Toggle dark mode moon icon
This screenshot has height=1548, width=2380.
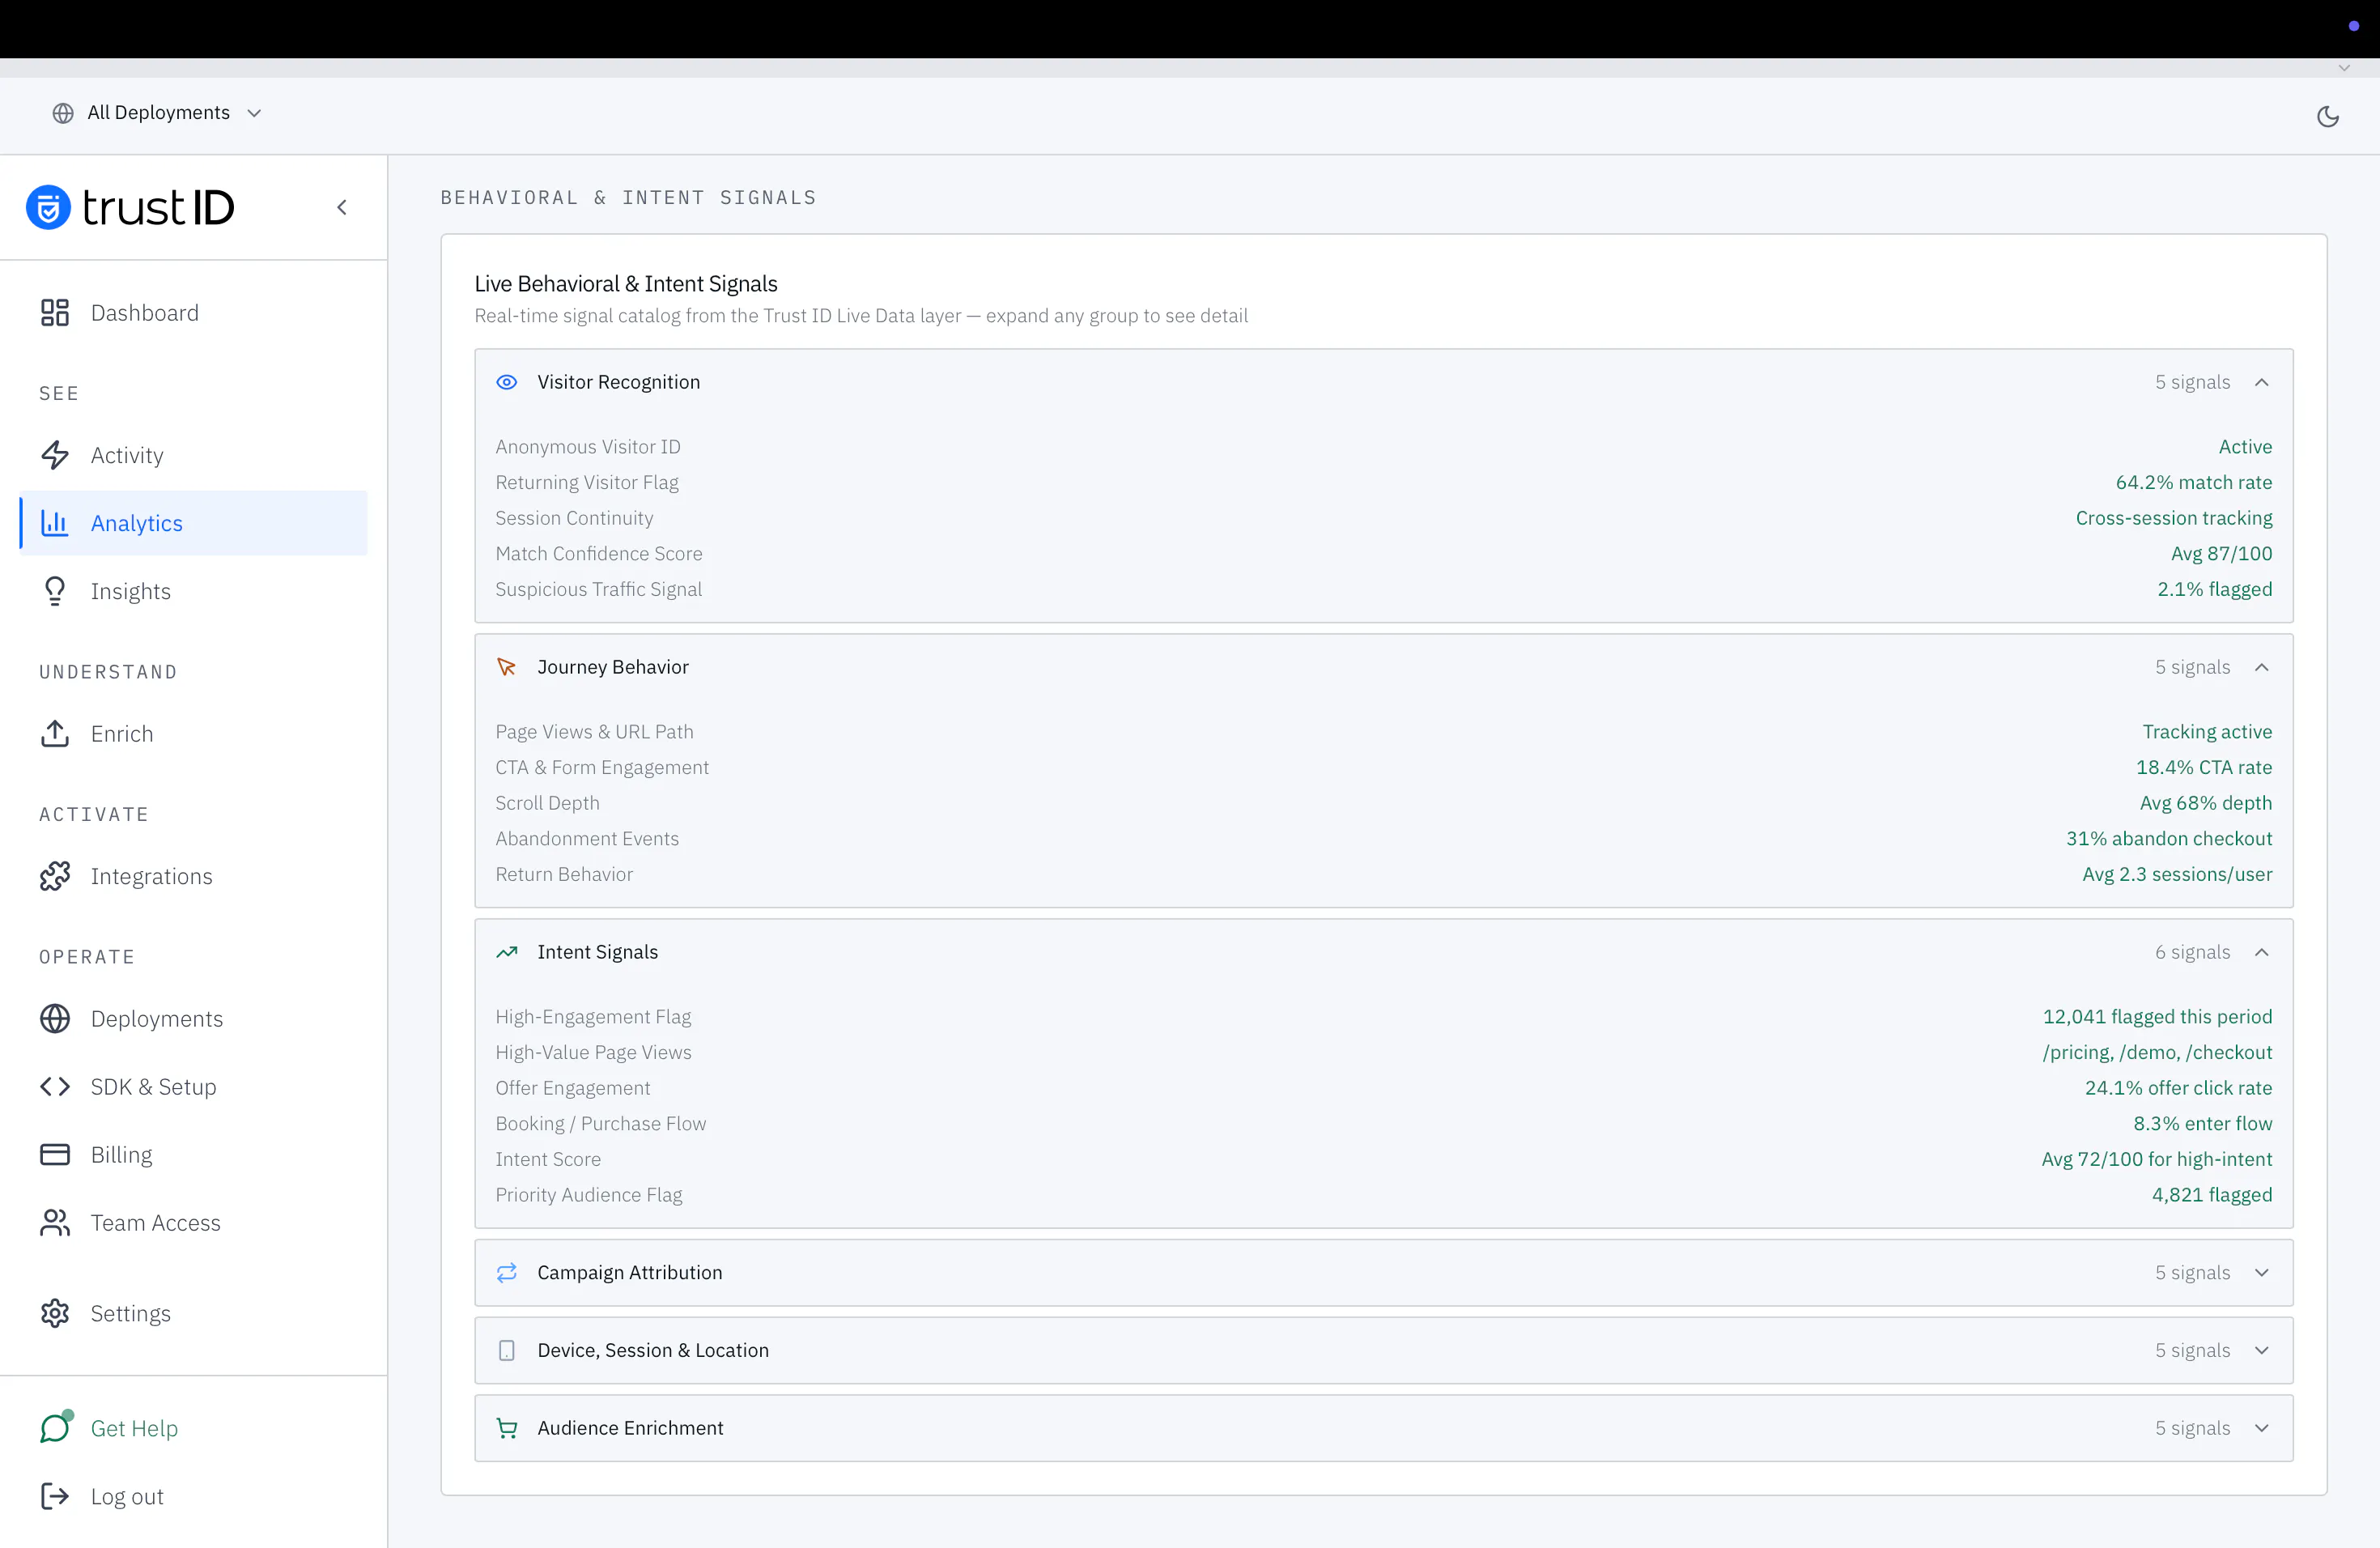click(2327, 116)
